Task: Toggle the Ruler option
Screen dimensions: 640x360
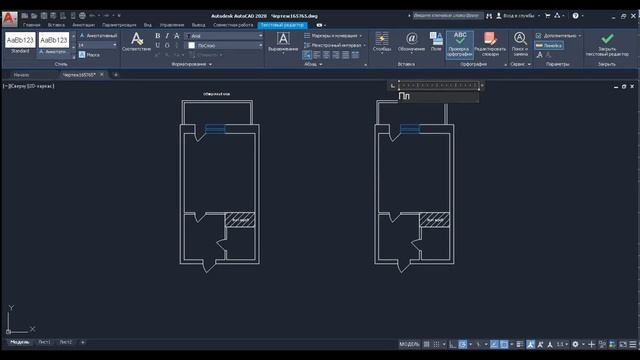Action: click(x=549, y=45)
